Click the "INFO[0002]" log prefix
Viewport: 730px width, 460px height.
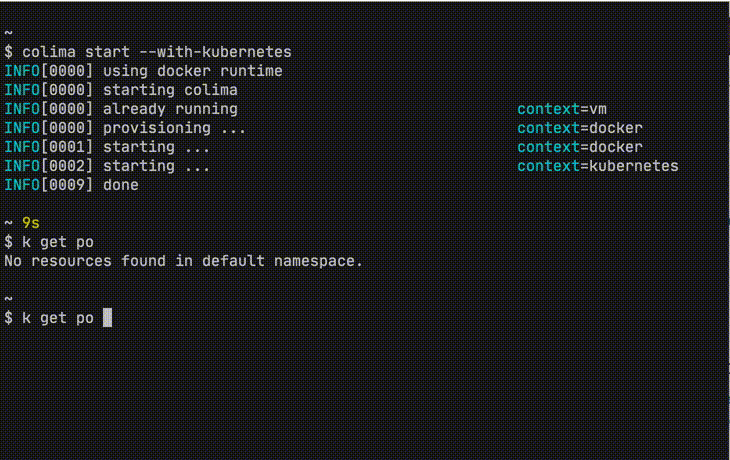pyautogui.click(x=49, y=166)
